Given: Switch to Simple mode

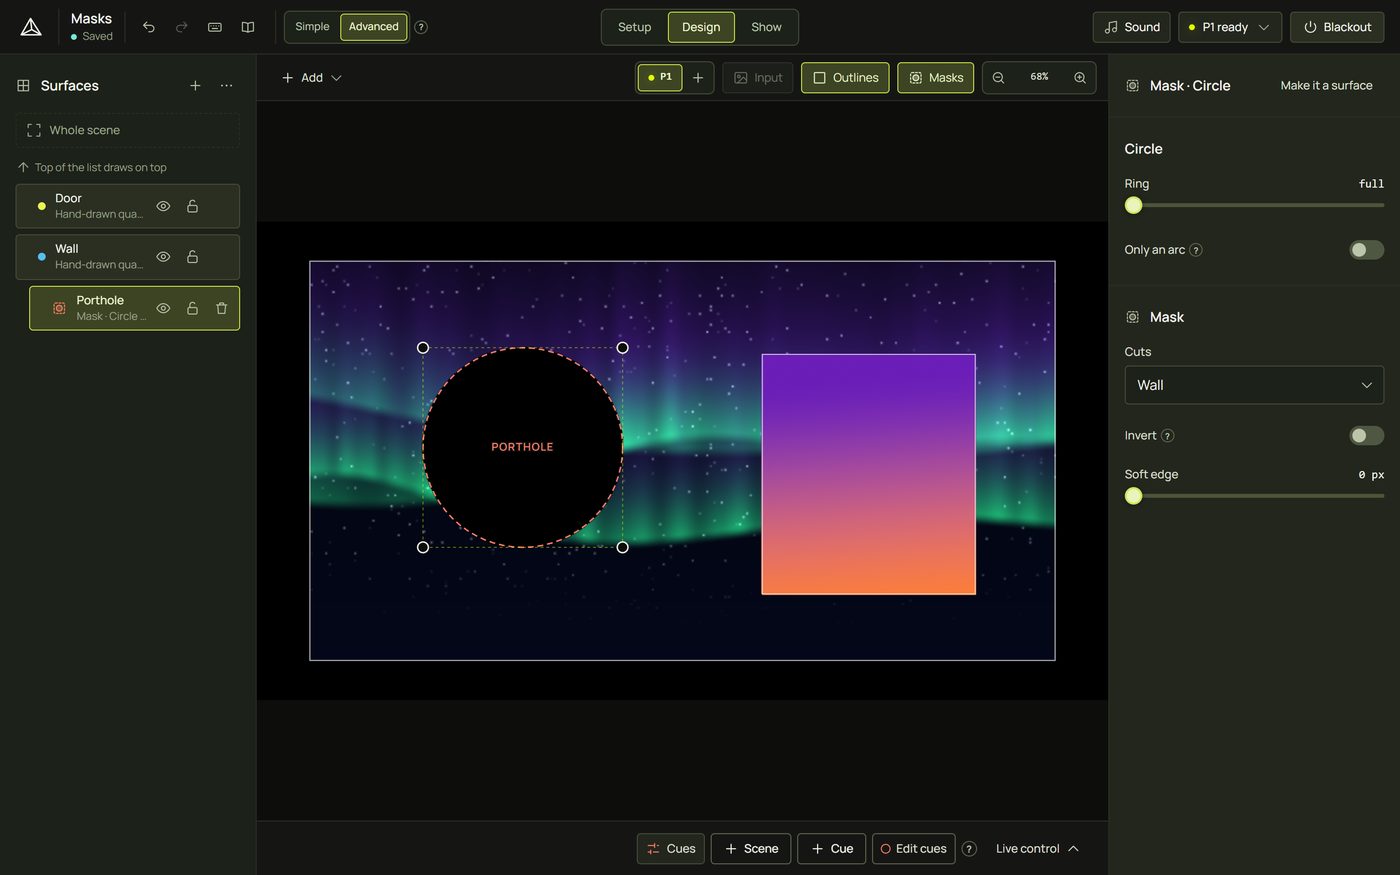Looking at the screenshot, I should tap(312, 27).
